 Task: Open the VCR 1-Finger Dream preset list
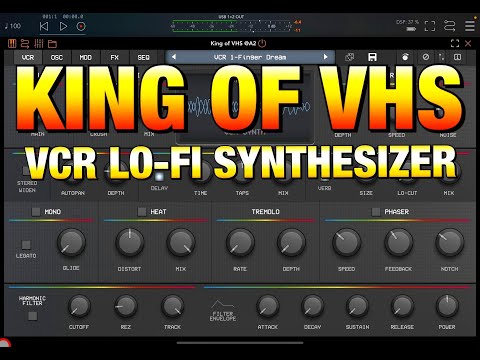(250, 57)
